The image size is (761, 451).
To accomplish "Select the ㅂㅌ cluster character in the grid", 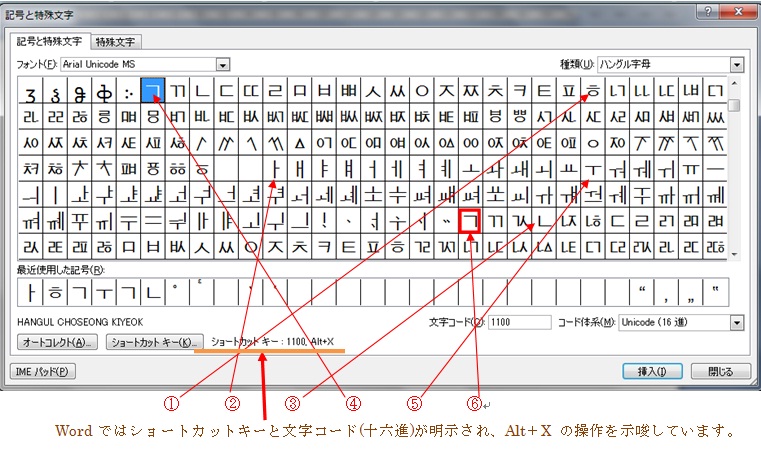I will pyautogui.click(x=446, y=117).
